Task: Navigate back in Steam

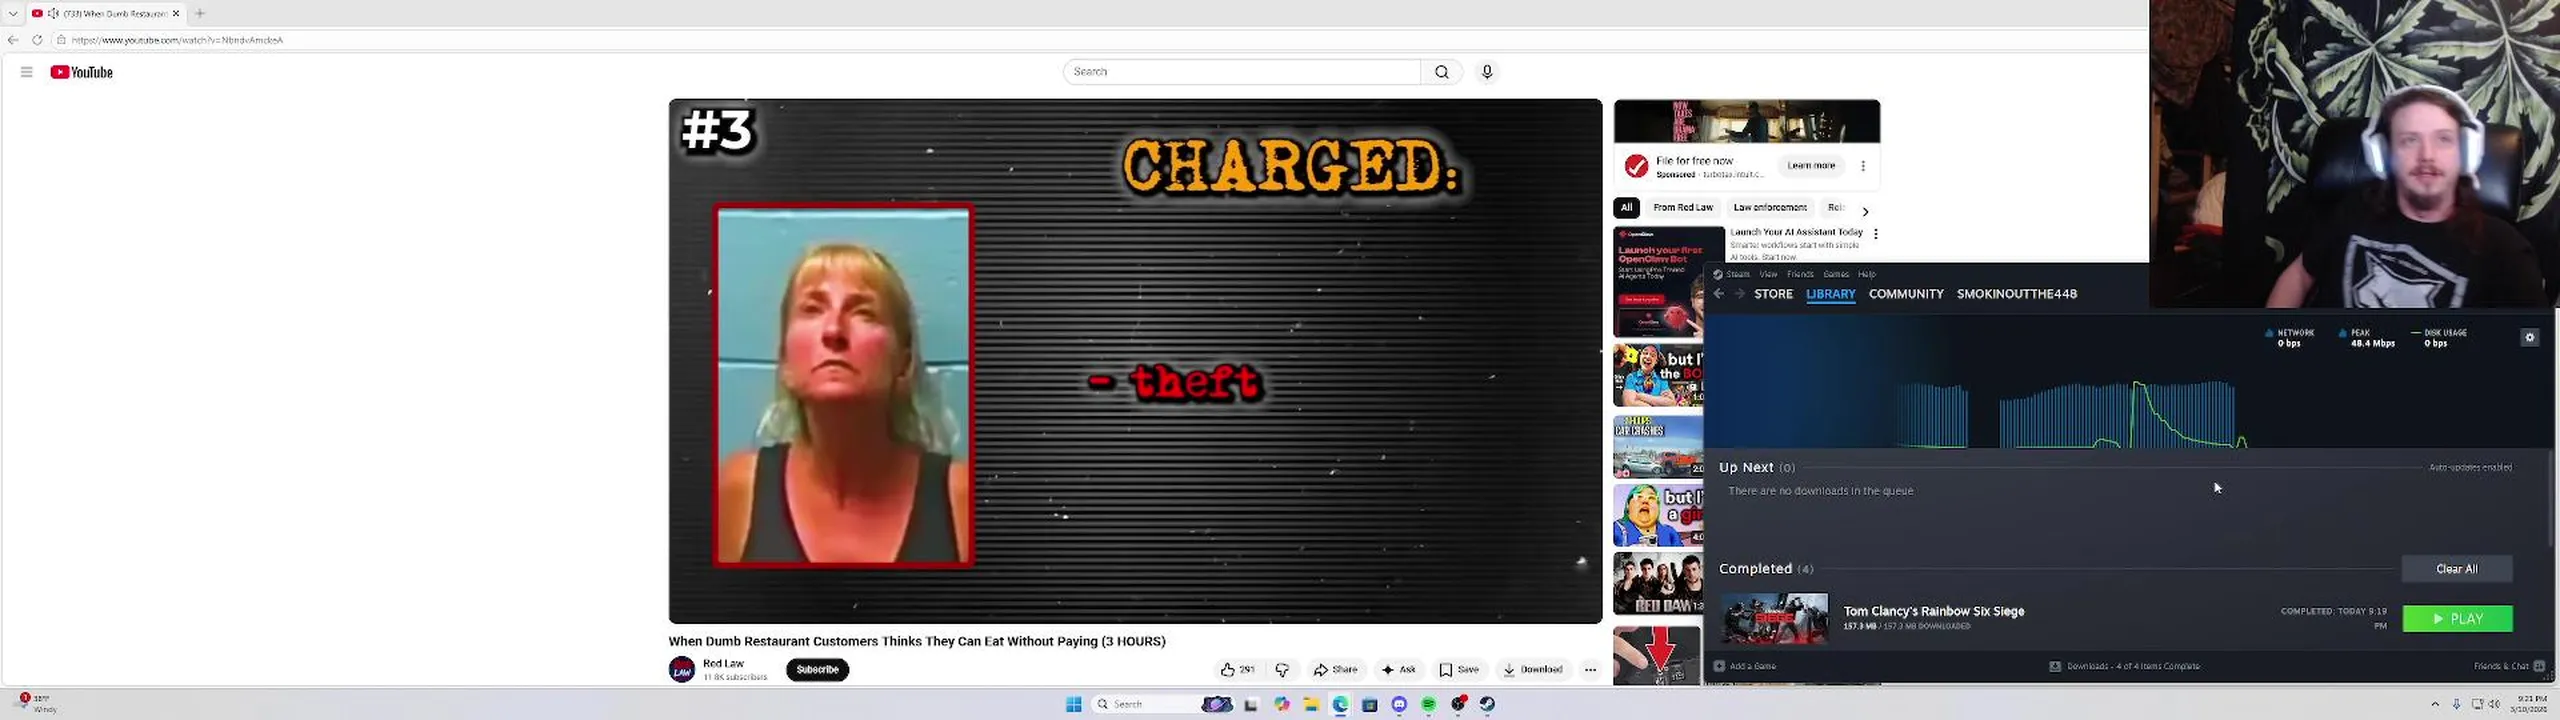Action: point(1719,294)
